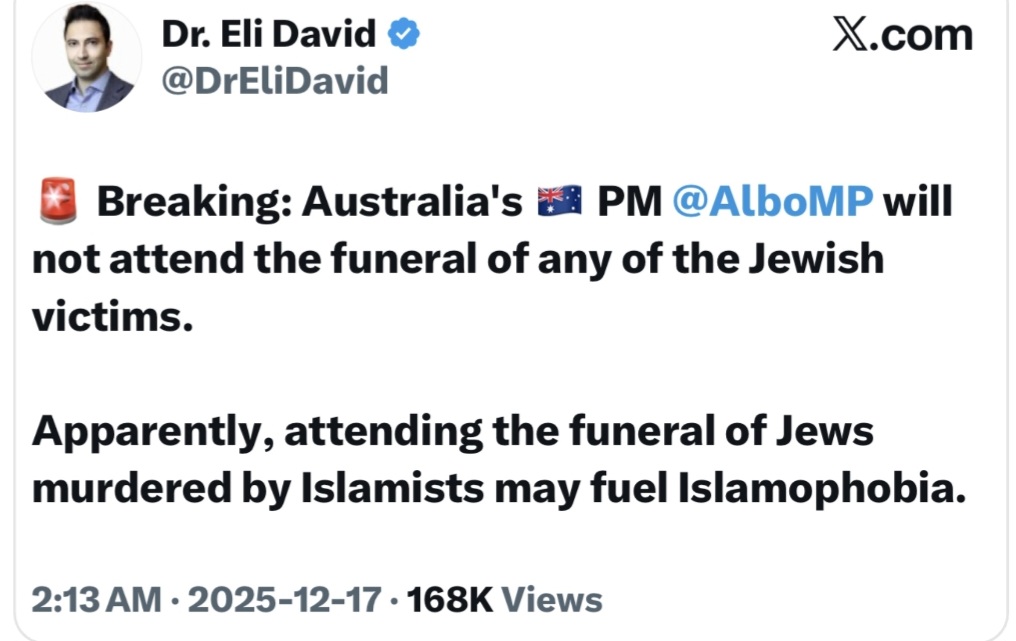Open the @AlboMP mention link

[x=773, y=203]
